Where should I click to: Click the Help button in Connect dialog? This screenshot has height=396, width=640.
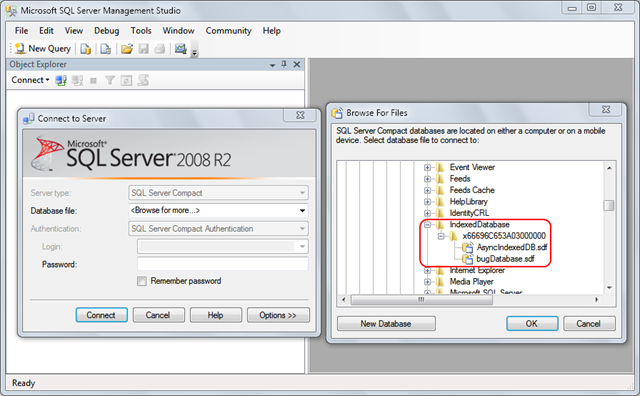216,315
